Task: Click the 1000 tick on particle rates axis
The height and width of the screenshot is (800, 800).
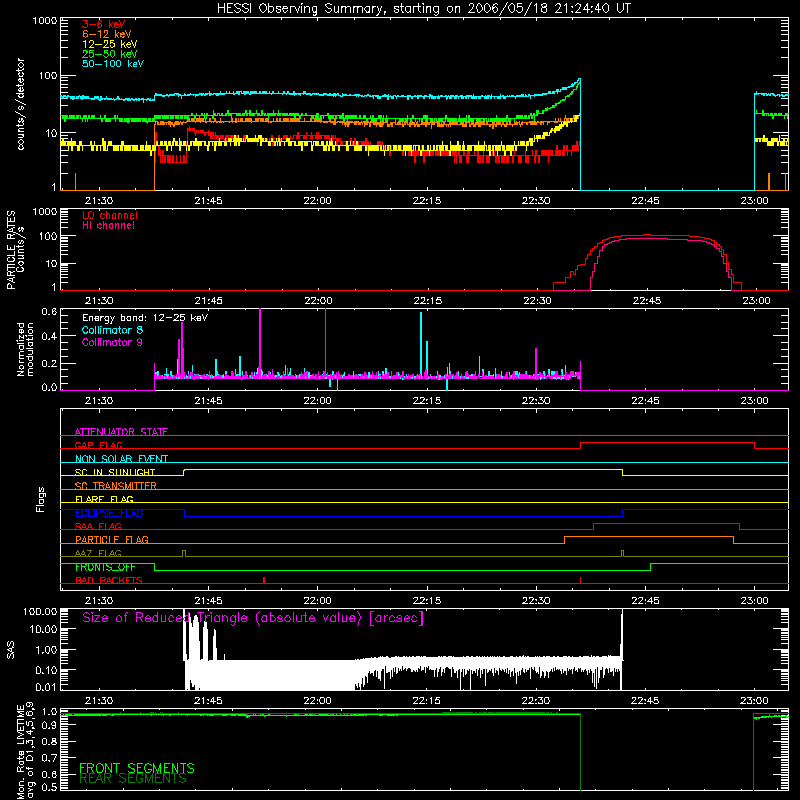Action: [45, 211]
